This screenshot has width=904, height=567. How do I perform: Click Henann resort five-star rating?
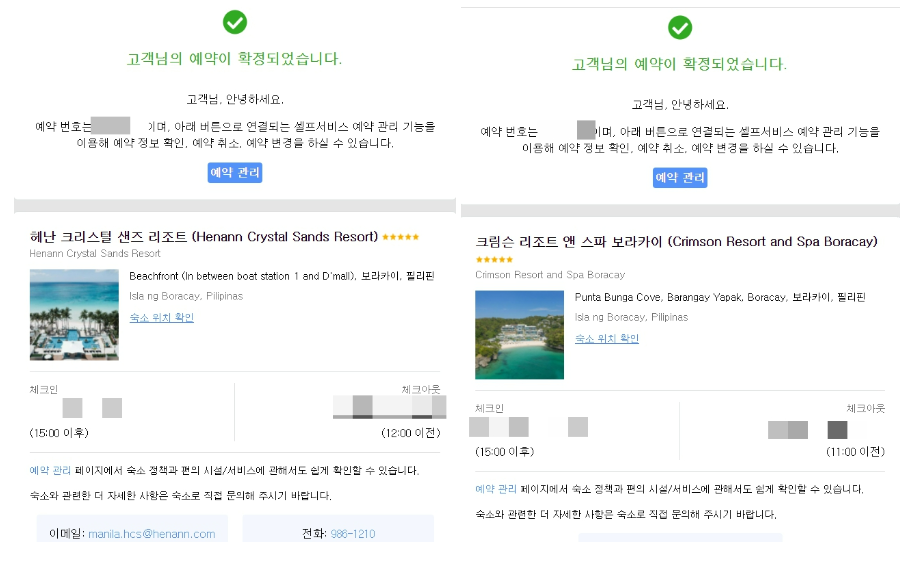(400, 237)
